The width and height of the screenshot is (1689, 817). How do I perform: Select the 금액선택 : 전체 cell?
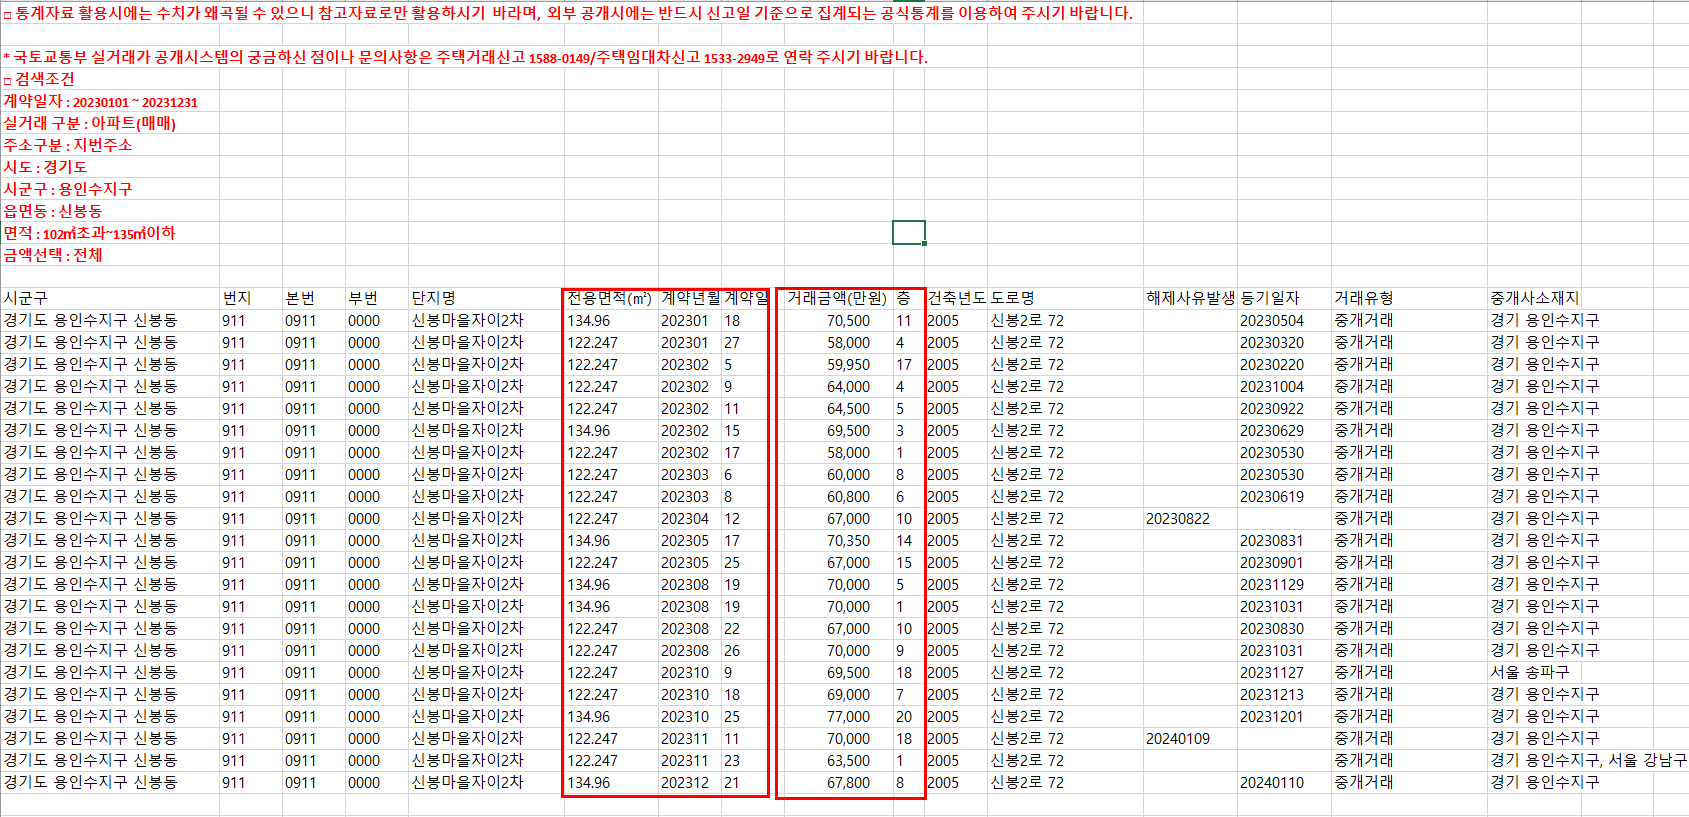53,255
